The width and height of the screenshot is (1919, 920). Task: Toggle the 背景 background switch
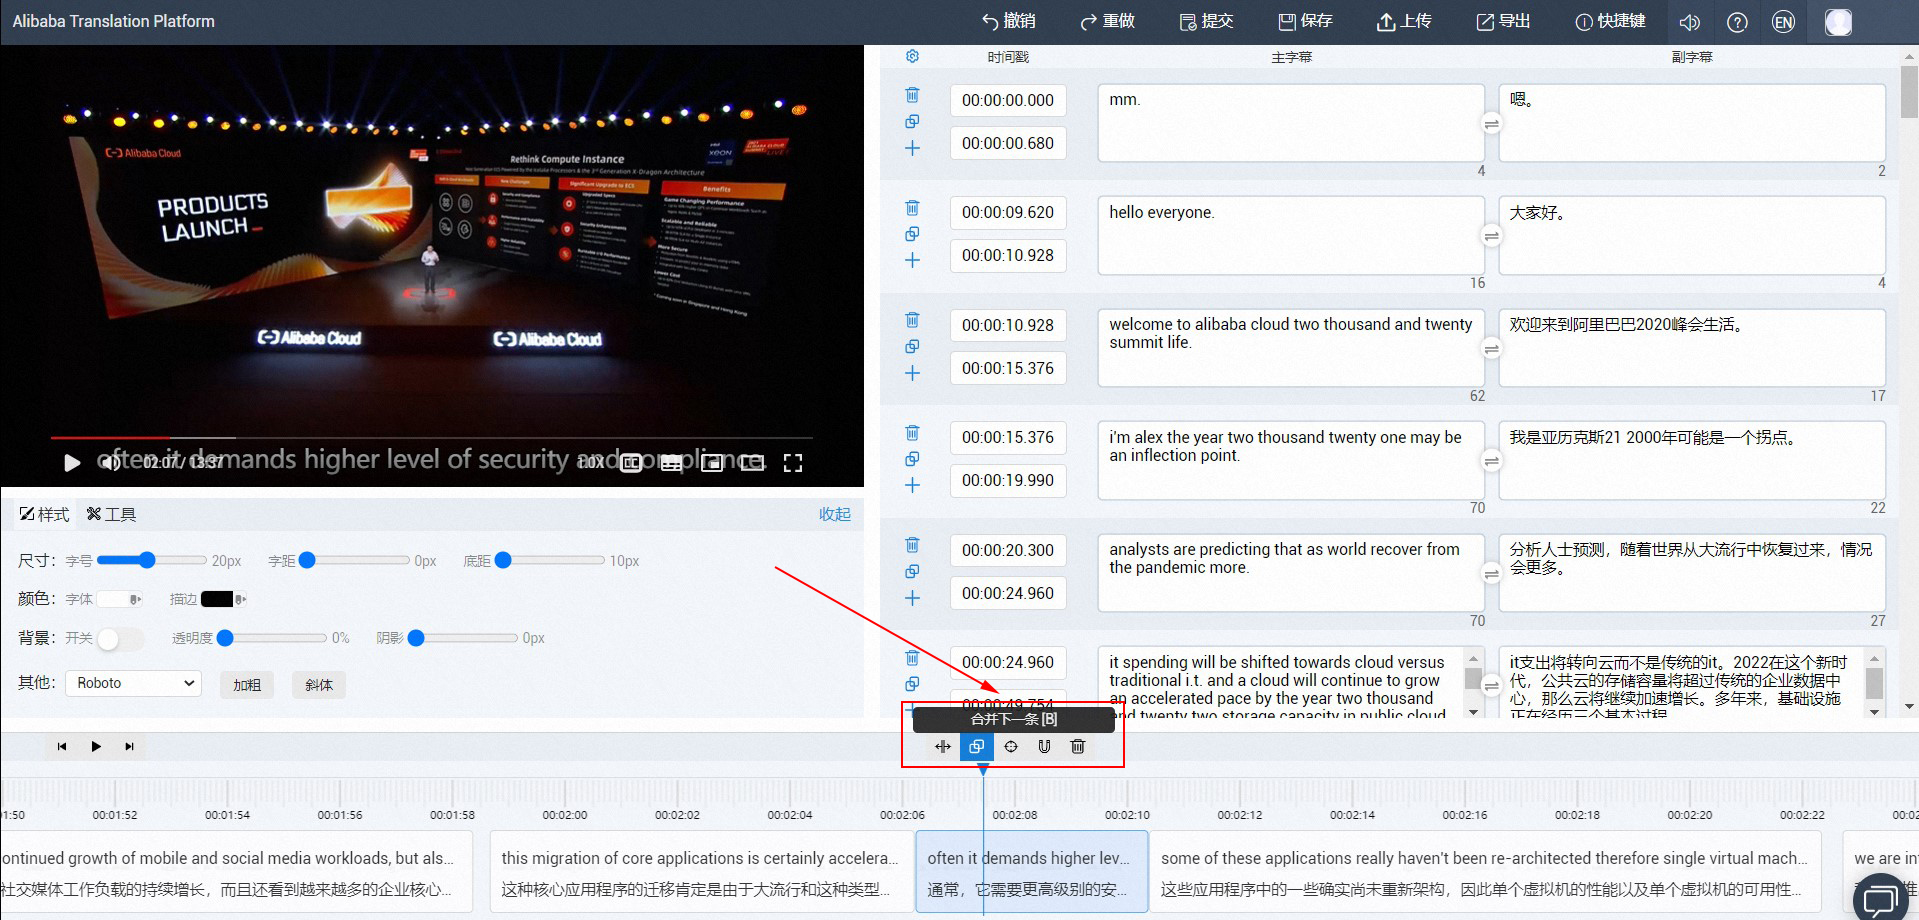[120, 638]
